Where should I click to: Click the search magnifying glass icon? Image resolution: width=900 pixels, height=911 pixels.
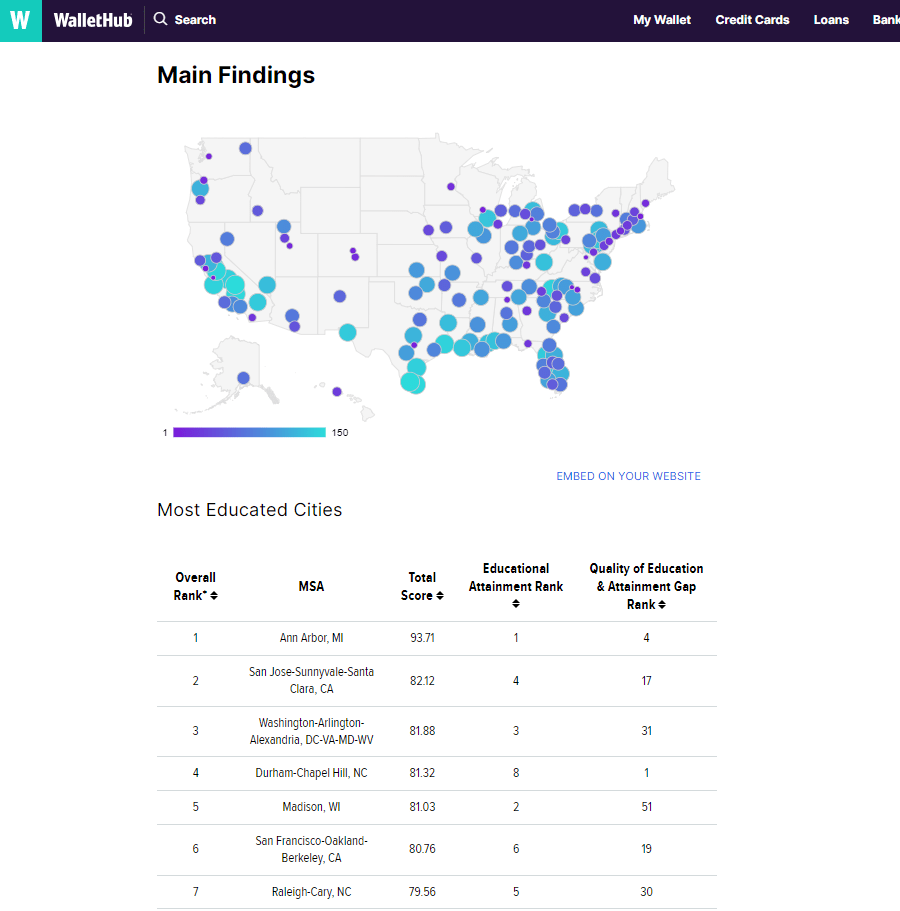161,19
